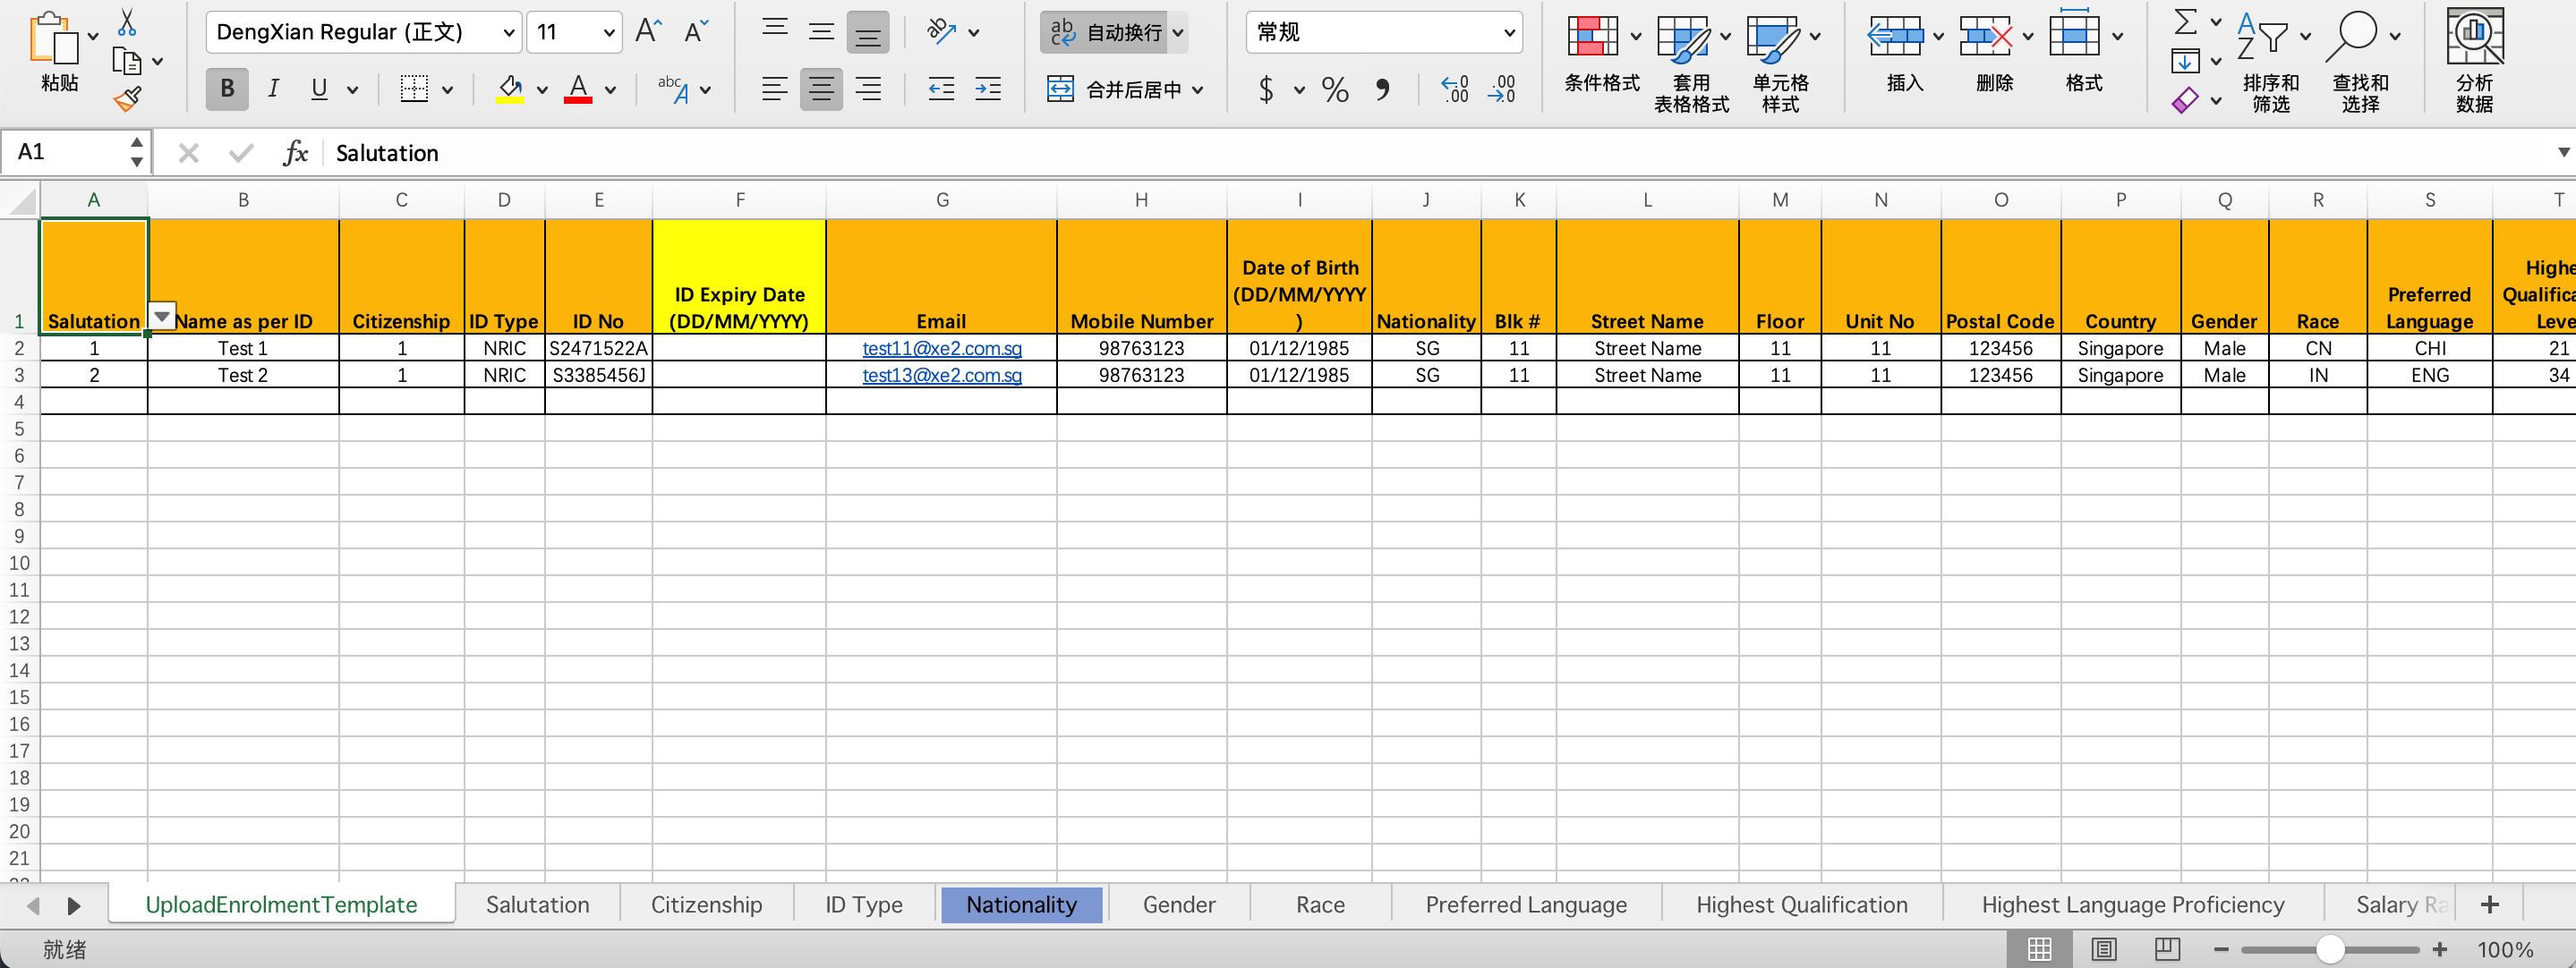Decrease font size with small A
2576x968 pixels.
point(696,31)
